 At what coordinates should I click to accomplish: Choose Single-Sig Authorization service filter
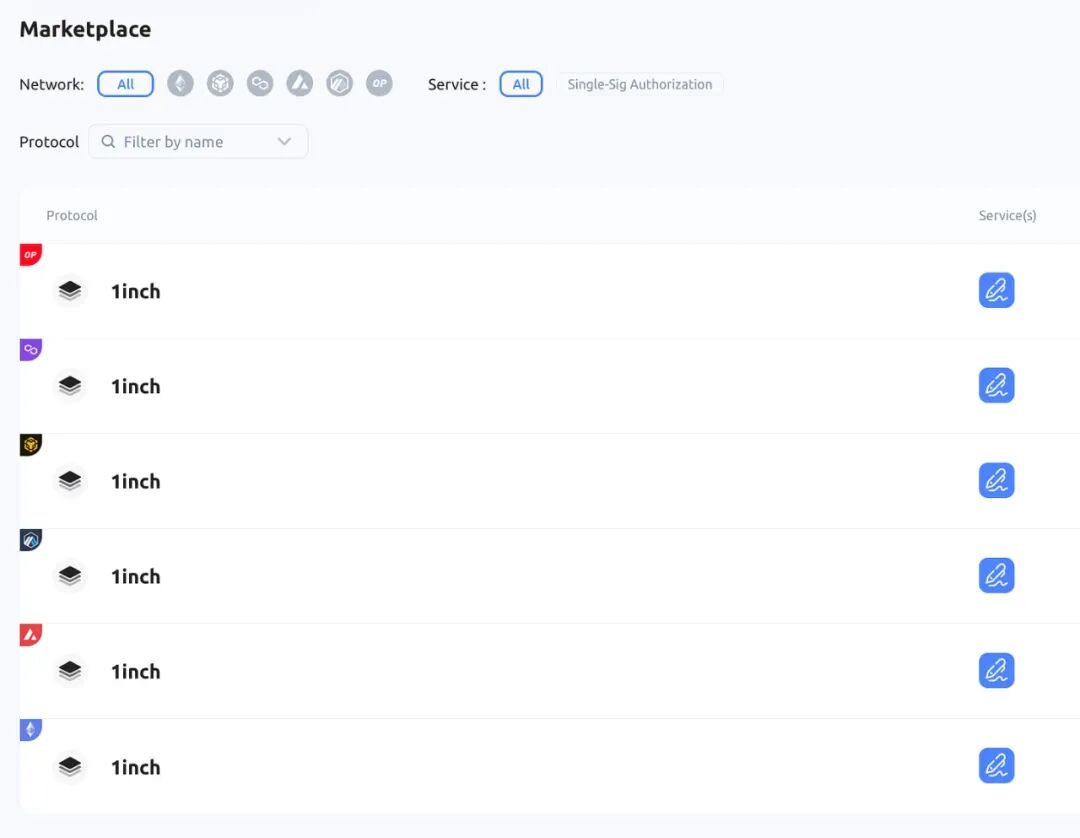(640, 84)
